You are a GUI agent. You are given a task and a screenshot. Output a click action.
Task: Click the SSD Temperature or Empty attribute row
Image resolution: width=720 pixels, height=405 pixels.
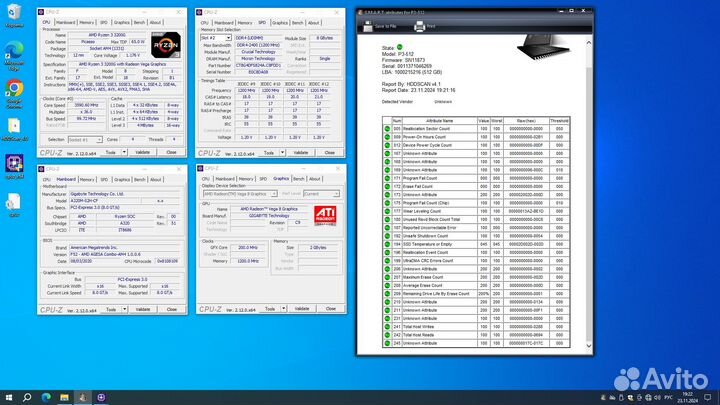[476, 244]
